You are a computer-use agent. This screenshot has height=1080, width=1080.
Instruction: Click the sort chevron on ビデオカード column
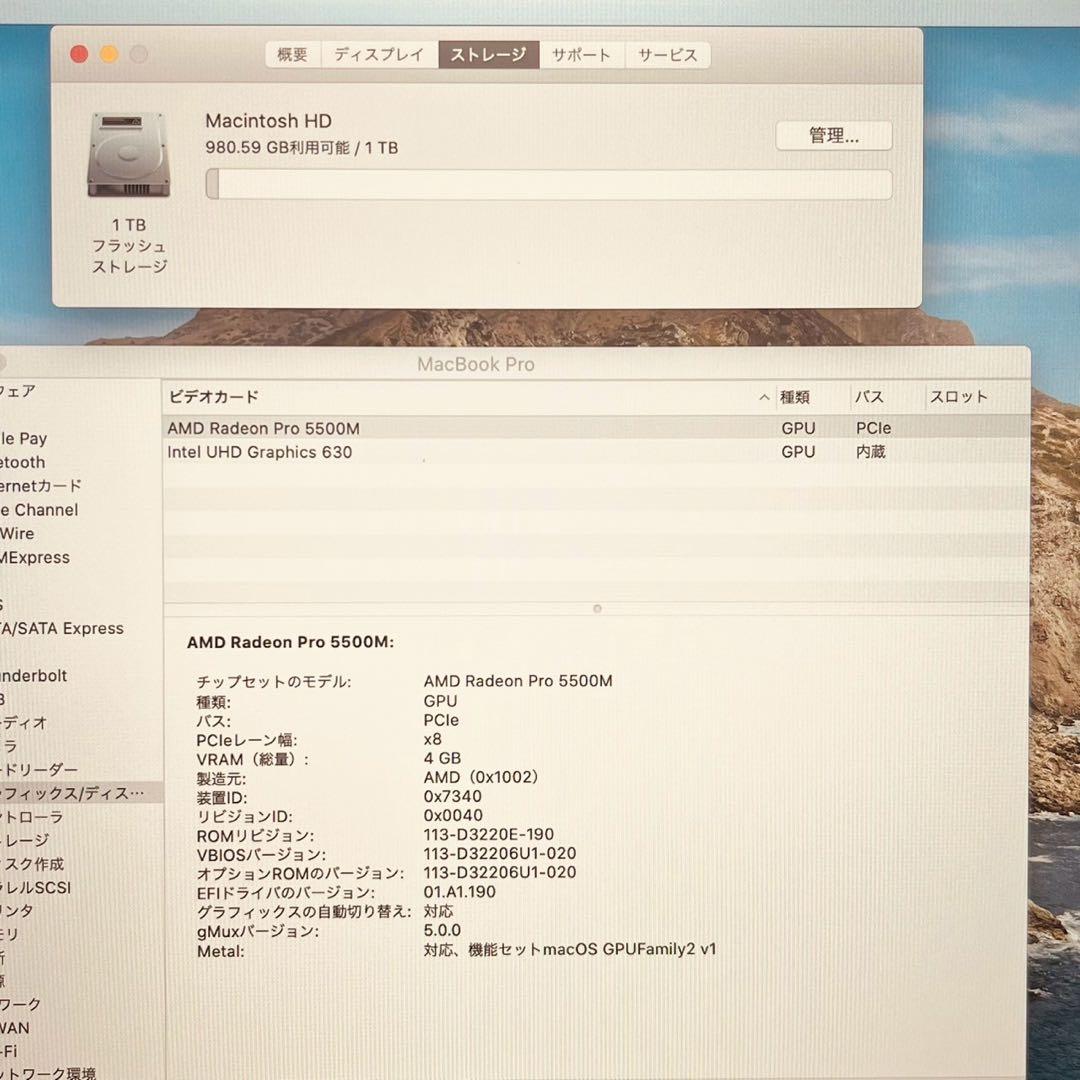(763, 397)
